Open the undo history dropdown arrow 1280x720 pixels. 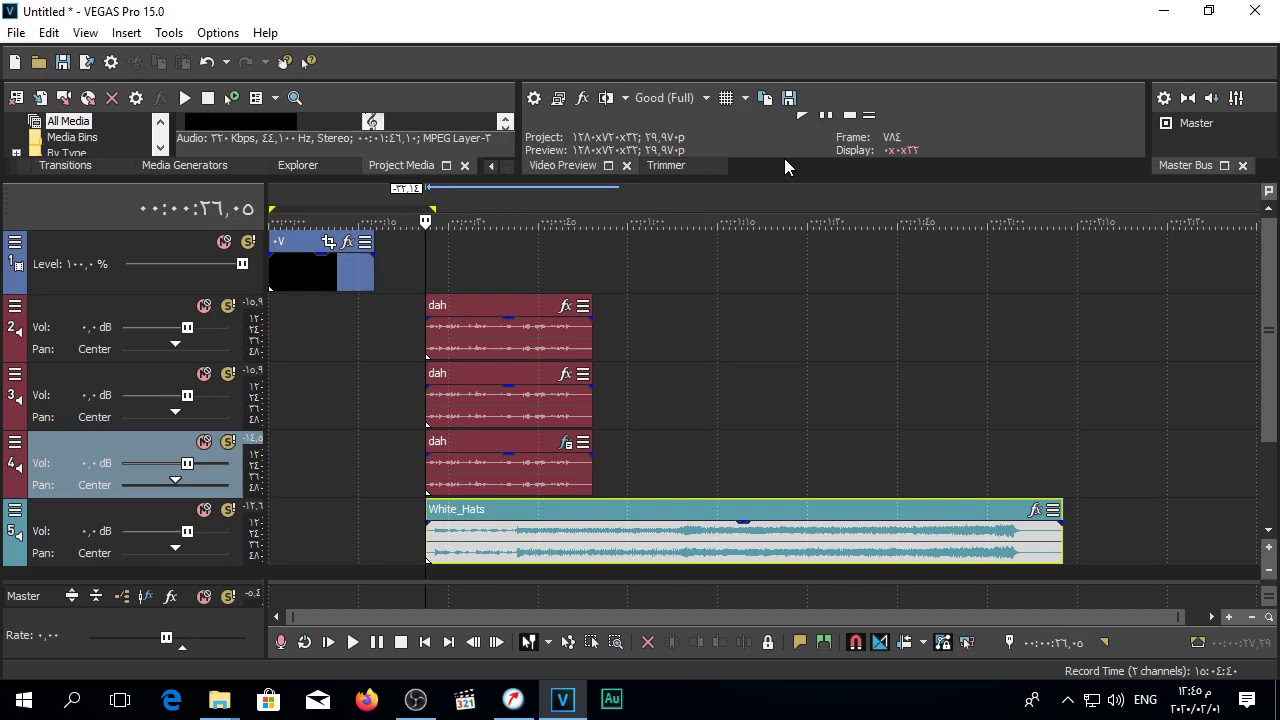click(x=226, y=62)
